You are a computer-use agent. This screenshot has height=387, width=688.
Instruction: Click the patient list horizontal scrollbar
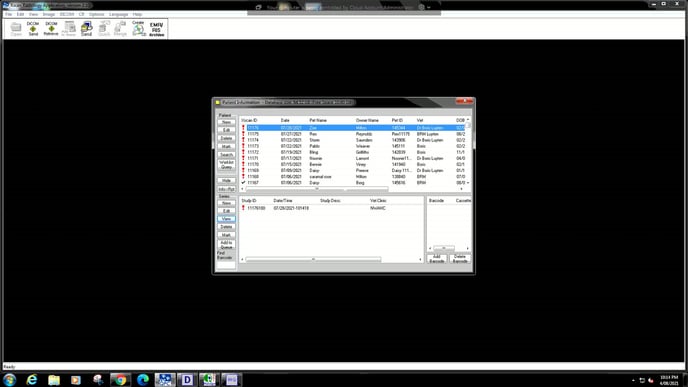pos(317,189)
